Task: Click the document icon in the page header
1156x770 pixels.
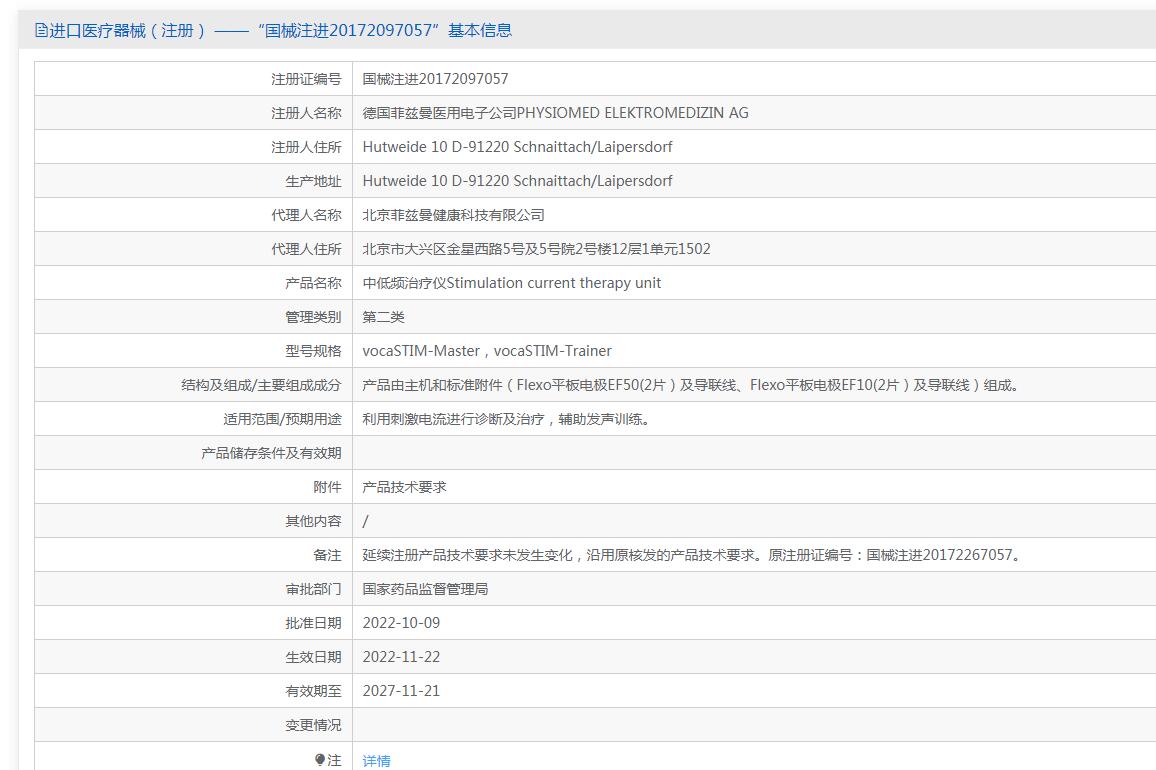Action: [x=41, y=31]
